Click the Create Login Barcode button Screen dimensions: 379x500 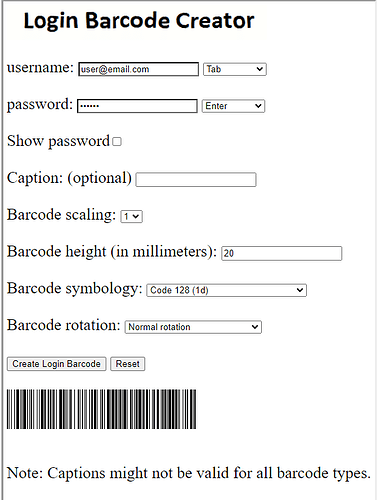57,364
